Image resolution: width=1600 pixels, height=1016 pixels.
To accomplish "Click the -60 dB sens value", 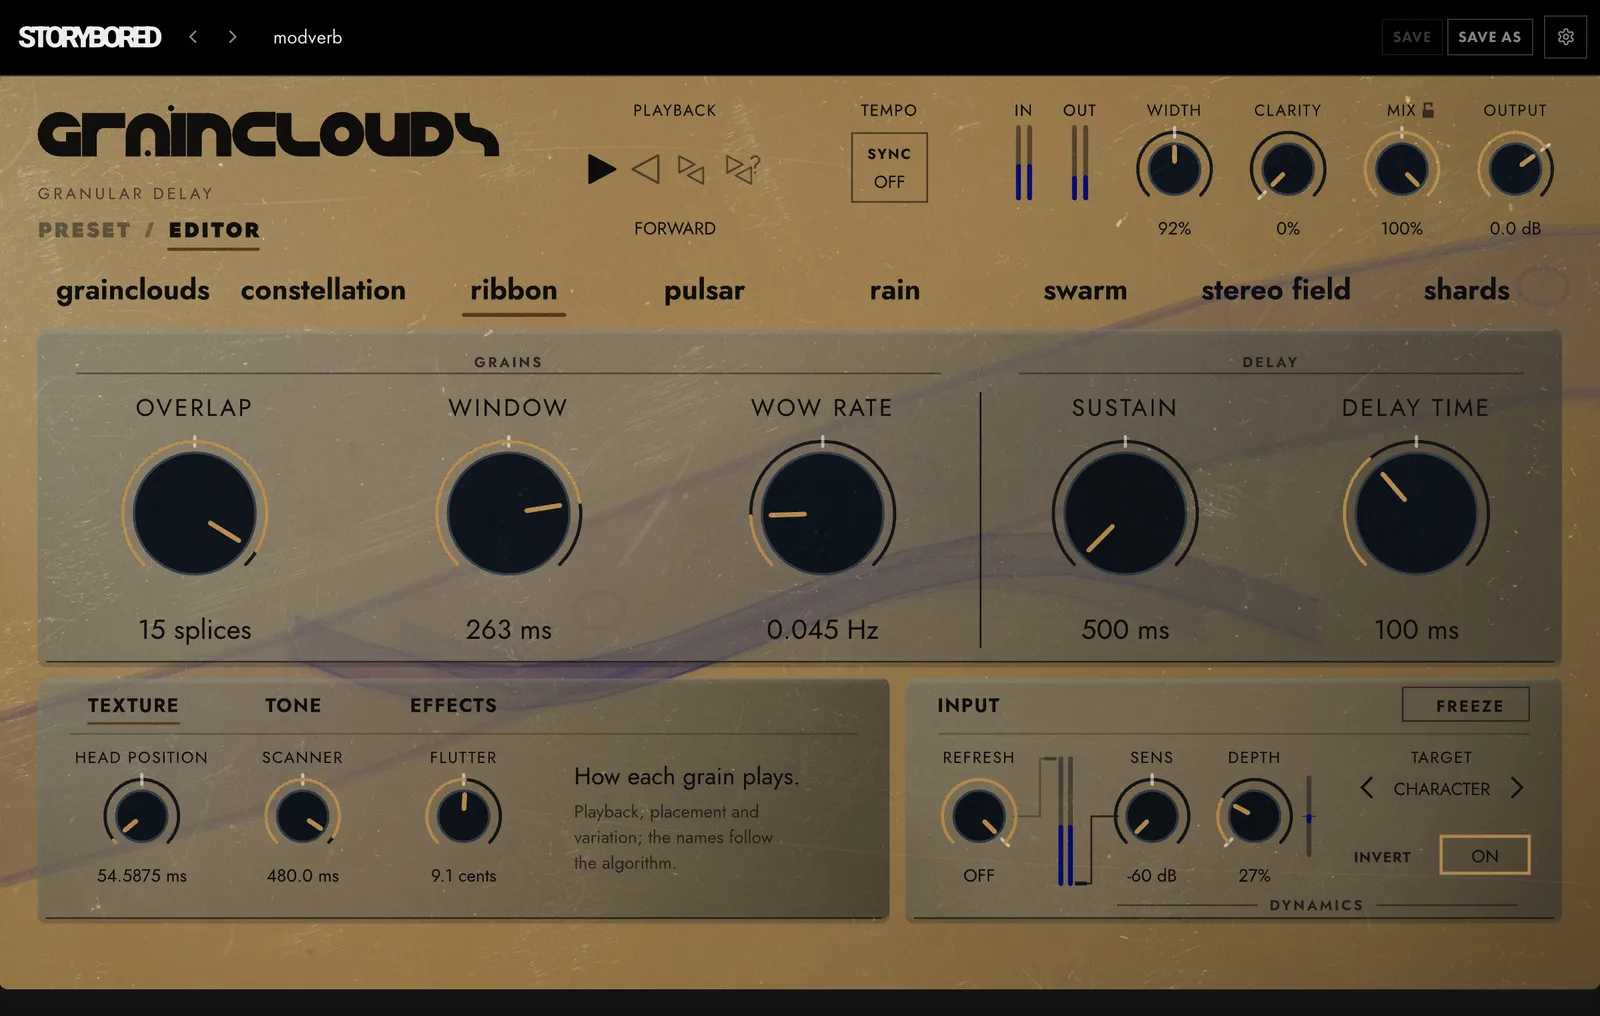I will click(1152, 876).
